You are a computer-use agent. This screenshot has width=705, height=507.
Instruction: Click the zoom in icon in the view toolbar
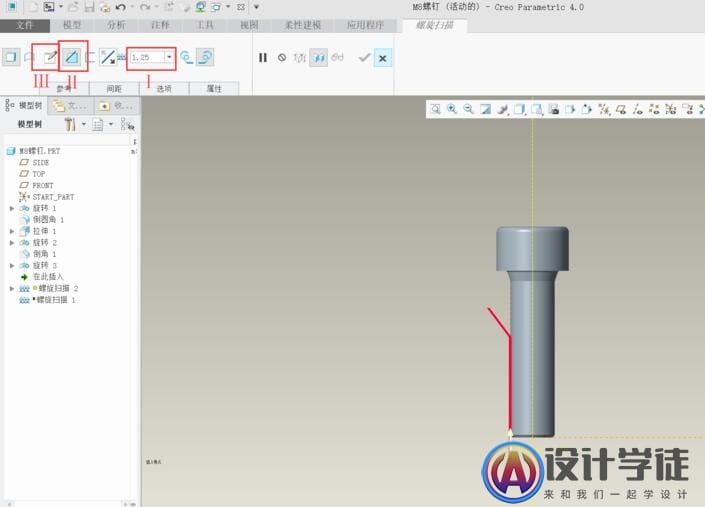point(452,109)
